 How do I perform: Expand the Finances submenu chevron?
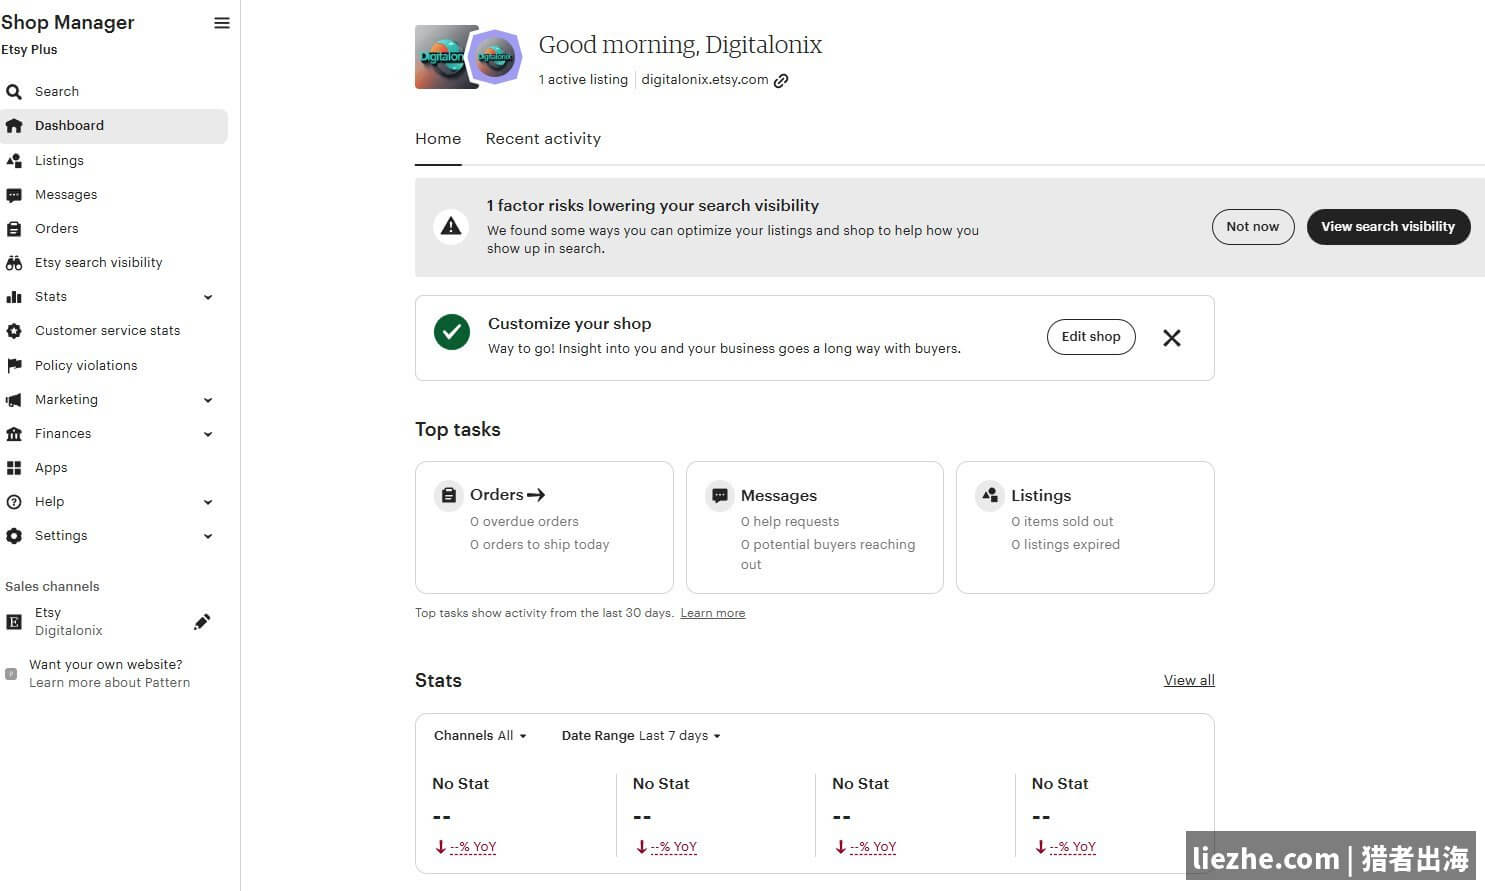point(208,434)
